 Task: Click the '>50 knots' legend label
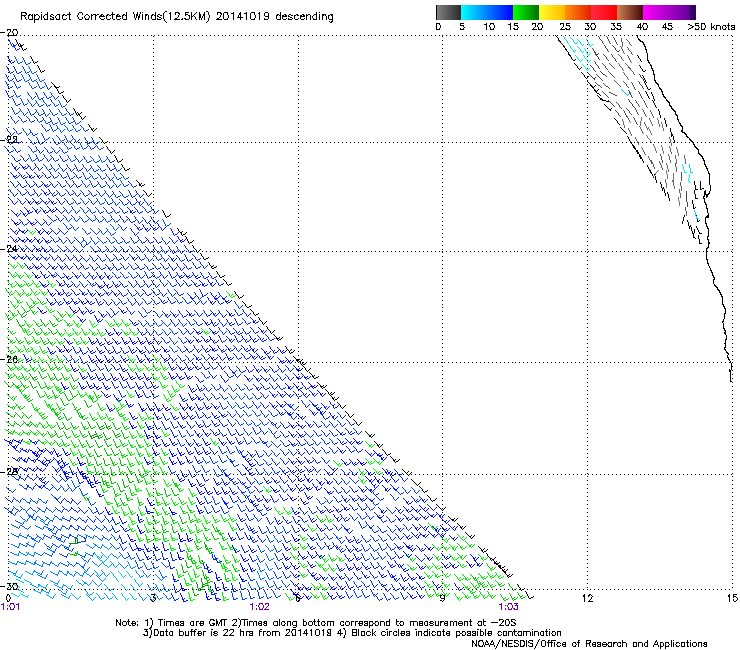[711, 27]
